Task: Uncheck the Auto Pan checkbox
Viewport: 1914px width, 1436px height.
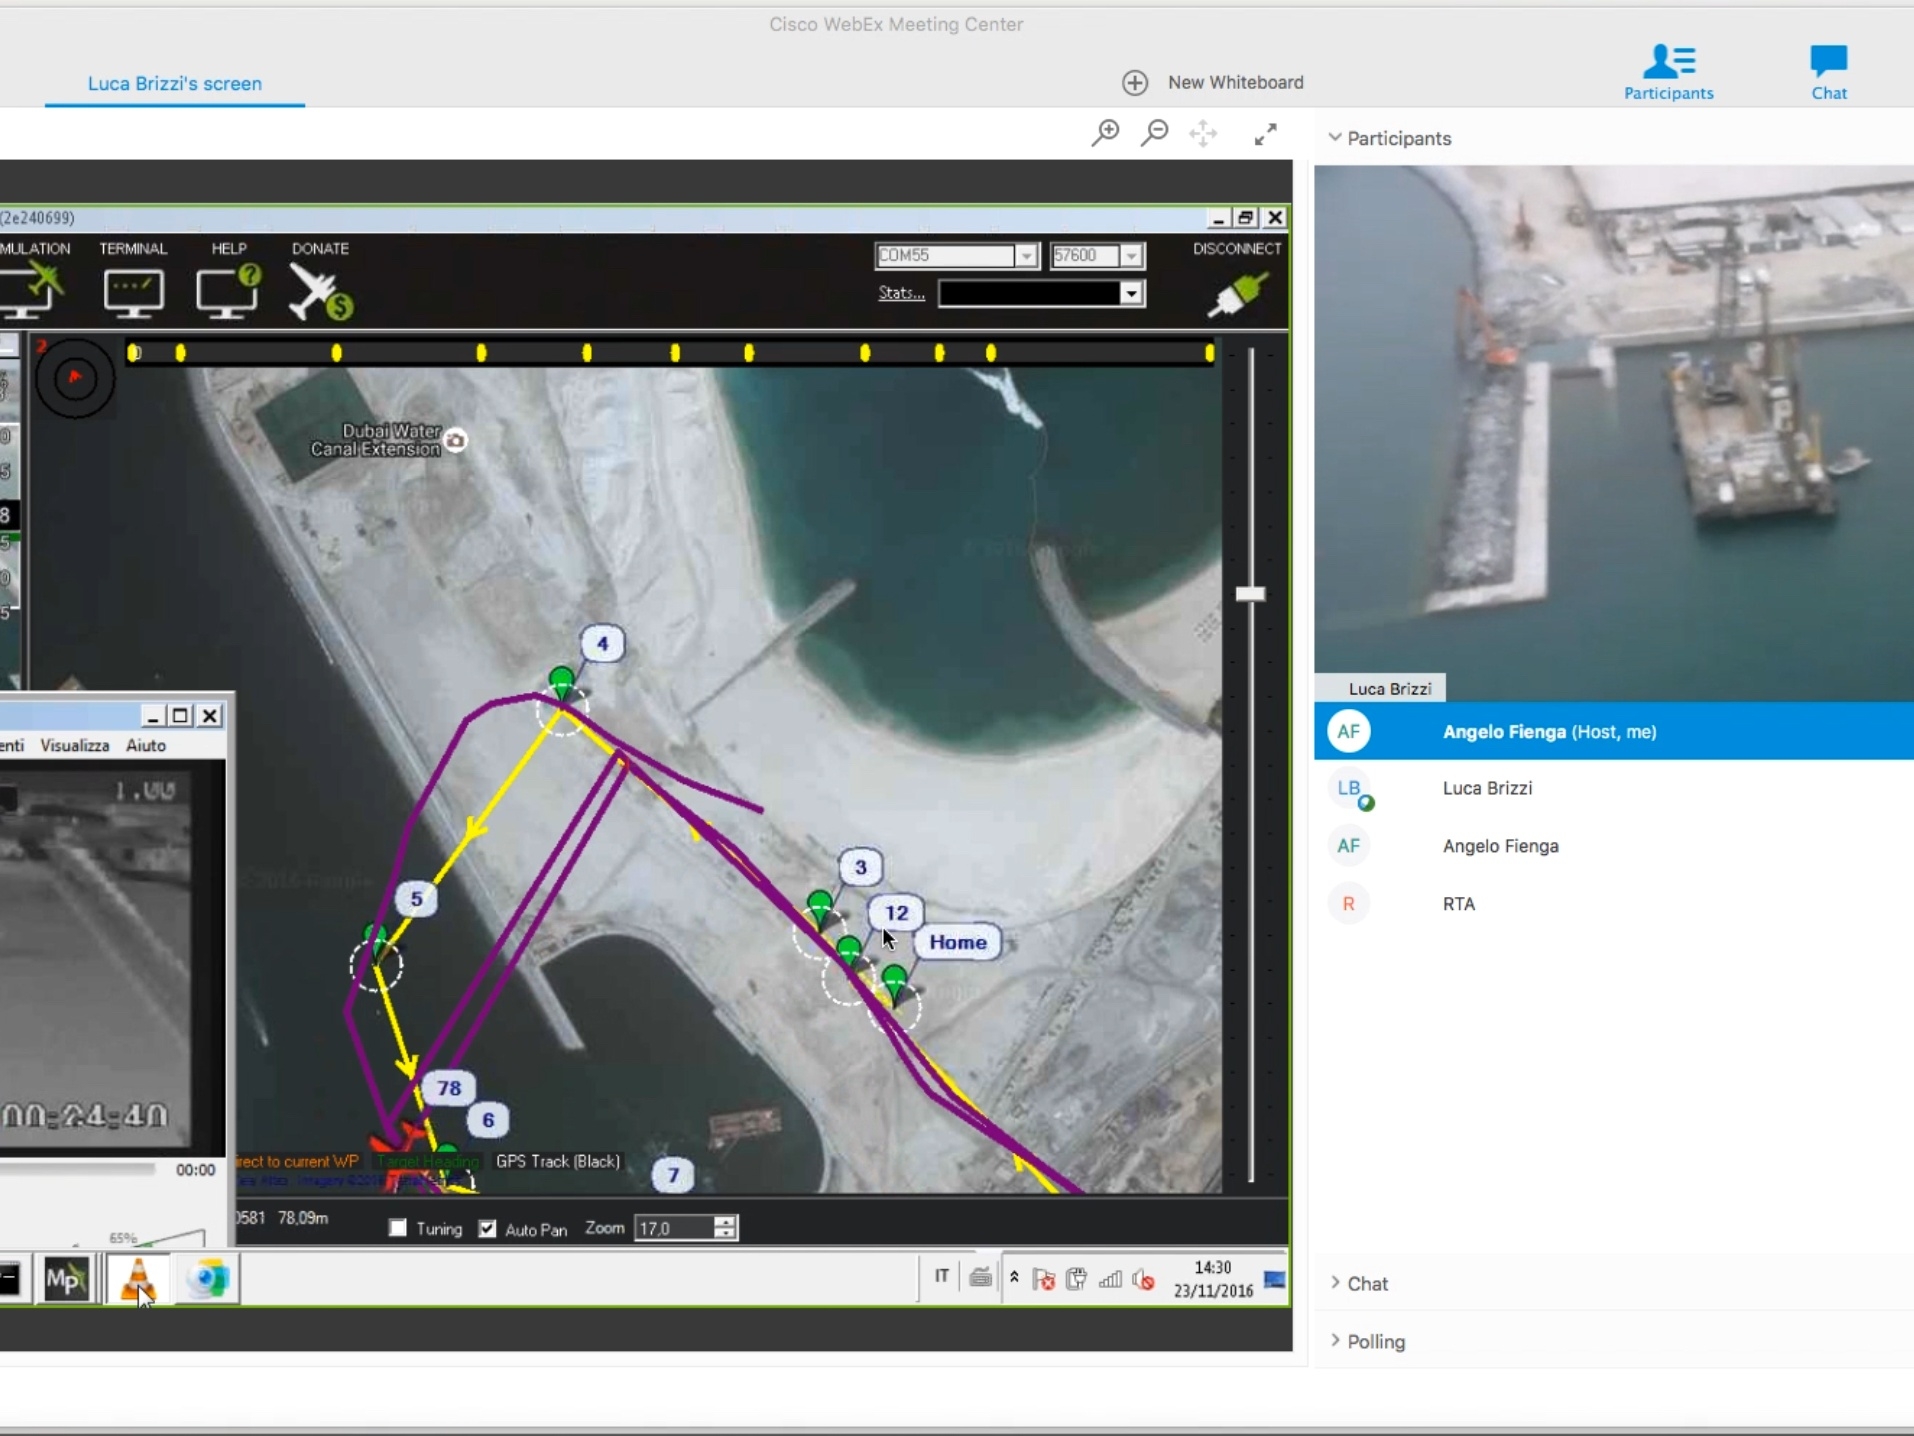Action: [488, 1228]
